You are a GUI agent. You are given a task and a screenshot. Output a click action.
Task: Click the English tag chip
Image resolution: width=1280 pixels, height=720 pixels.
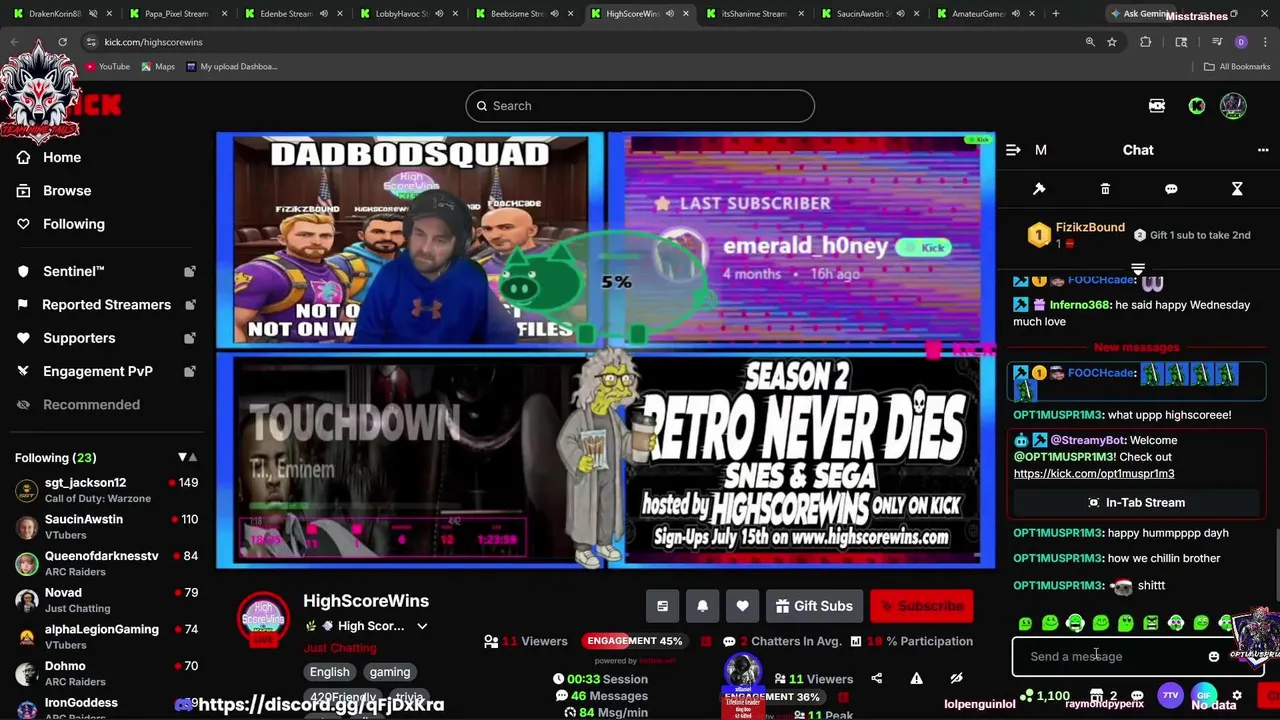(329, 672)
